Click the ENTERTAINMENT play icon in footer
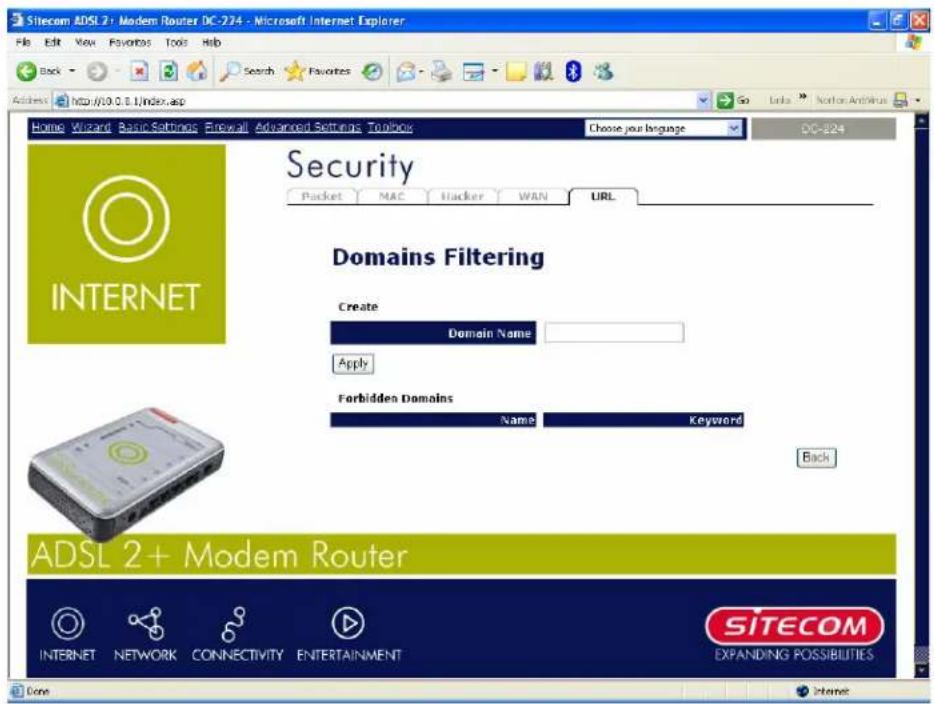 348,624
